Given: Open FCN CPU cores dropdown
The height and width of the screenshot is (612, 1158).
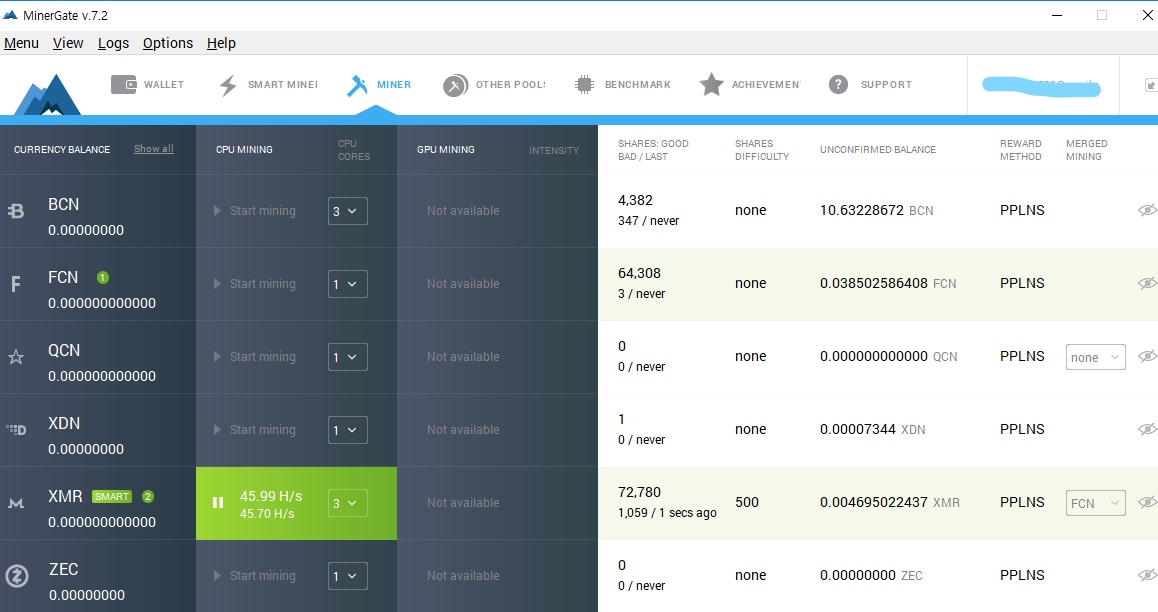Looking at the screenshot, I should click(x=348, y=284).
